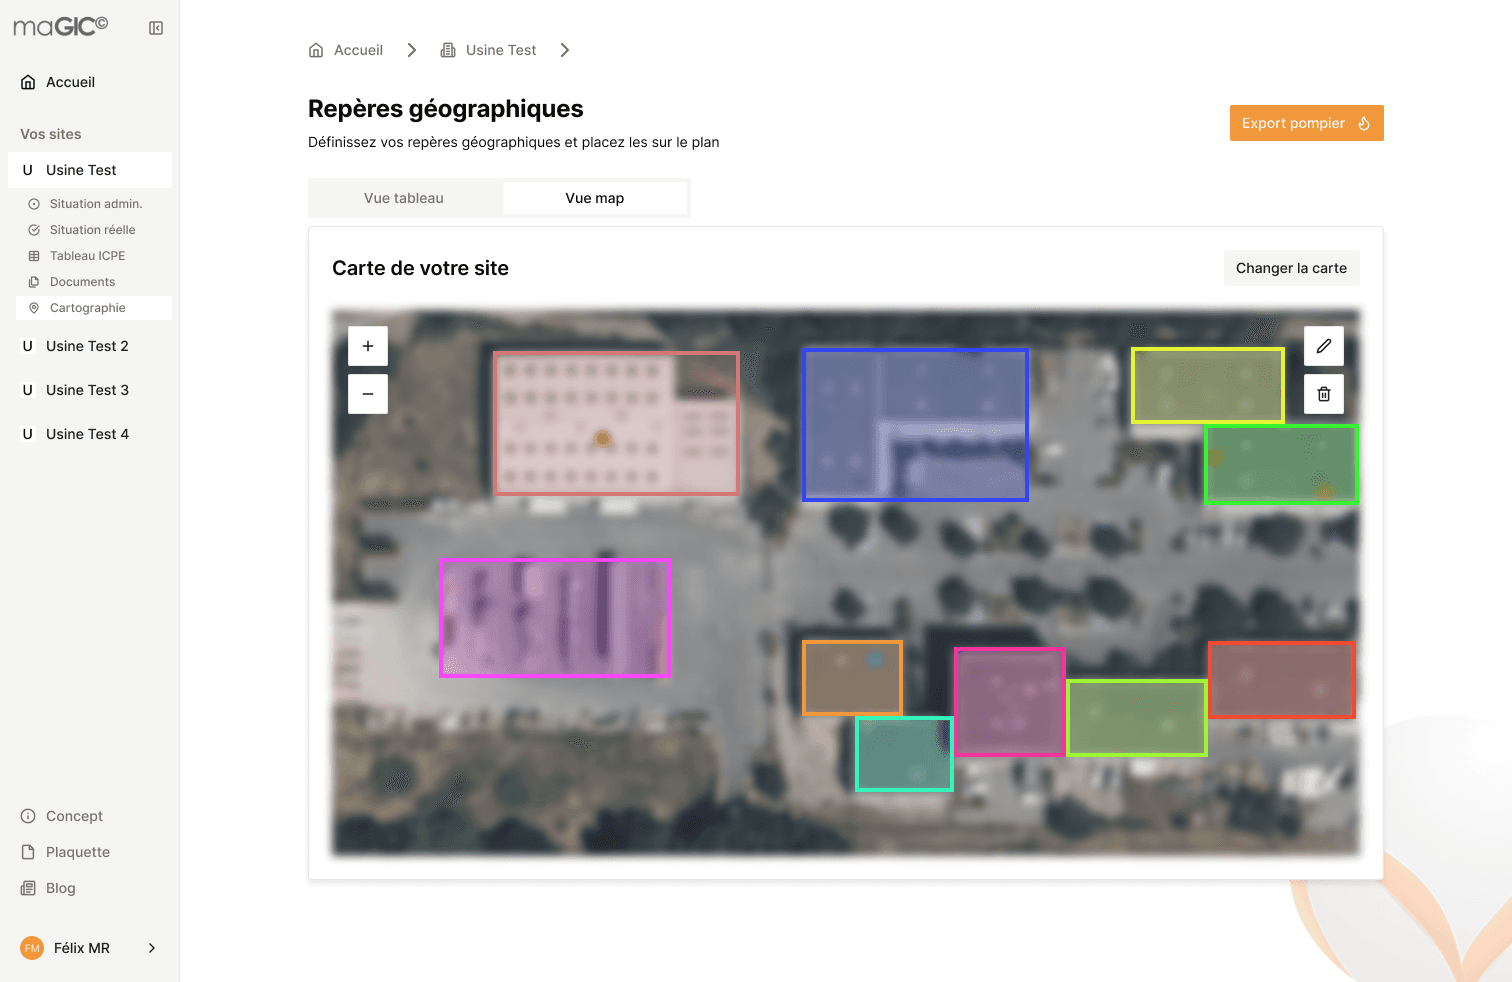This screenshot has height=982, width=1512.
Task: Click the FM user avatar at bottom left
Action: 31,947
